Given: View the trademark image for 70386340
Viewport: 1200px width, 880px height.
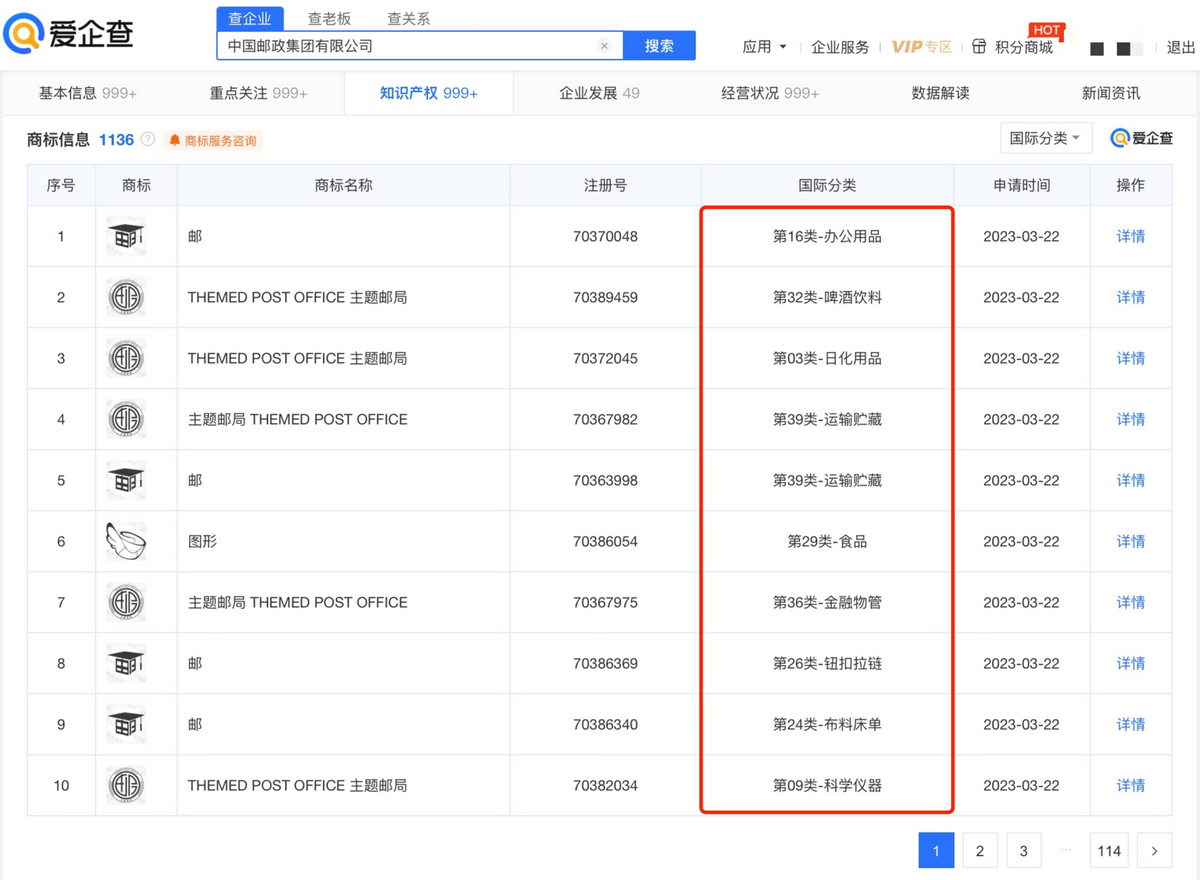Looking at the screenshot, I should tap(126, 724).
